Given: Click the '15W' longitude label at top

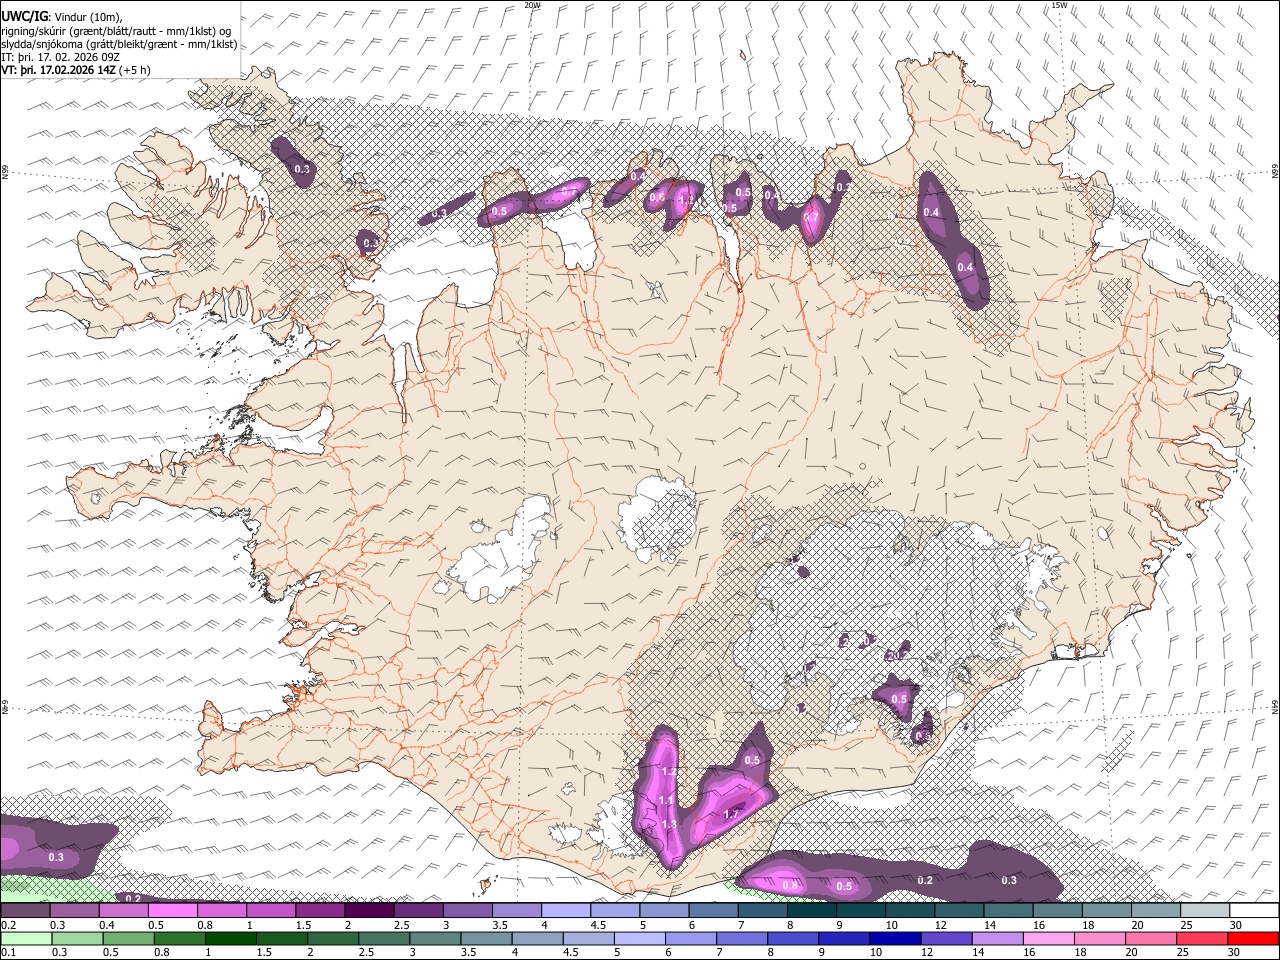Looking at the screenshot, I should coord(1058,5).
